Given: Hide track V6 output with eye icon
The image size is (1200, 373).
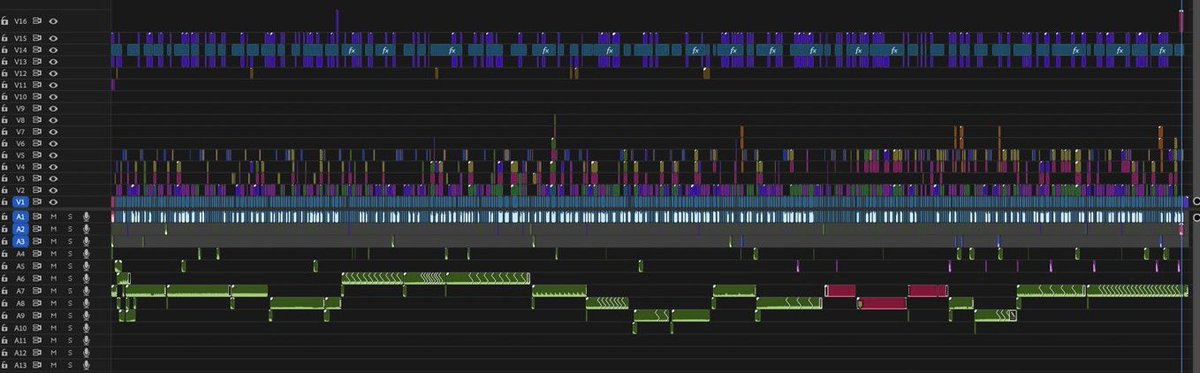Looking at the screenshot, I should click(x=53, y=143).
